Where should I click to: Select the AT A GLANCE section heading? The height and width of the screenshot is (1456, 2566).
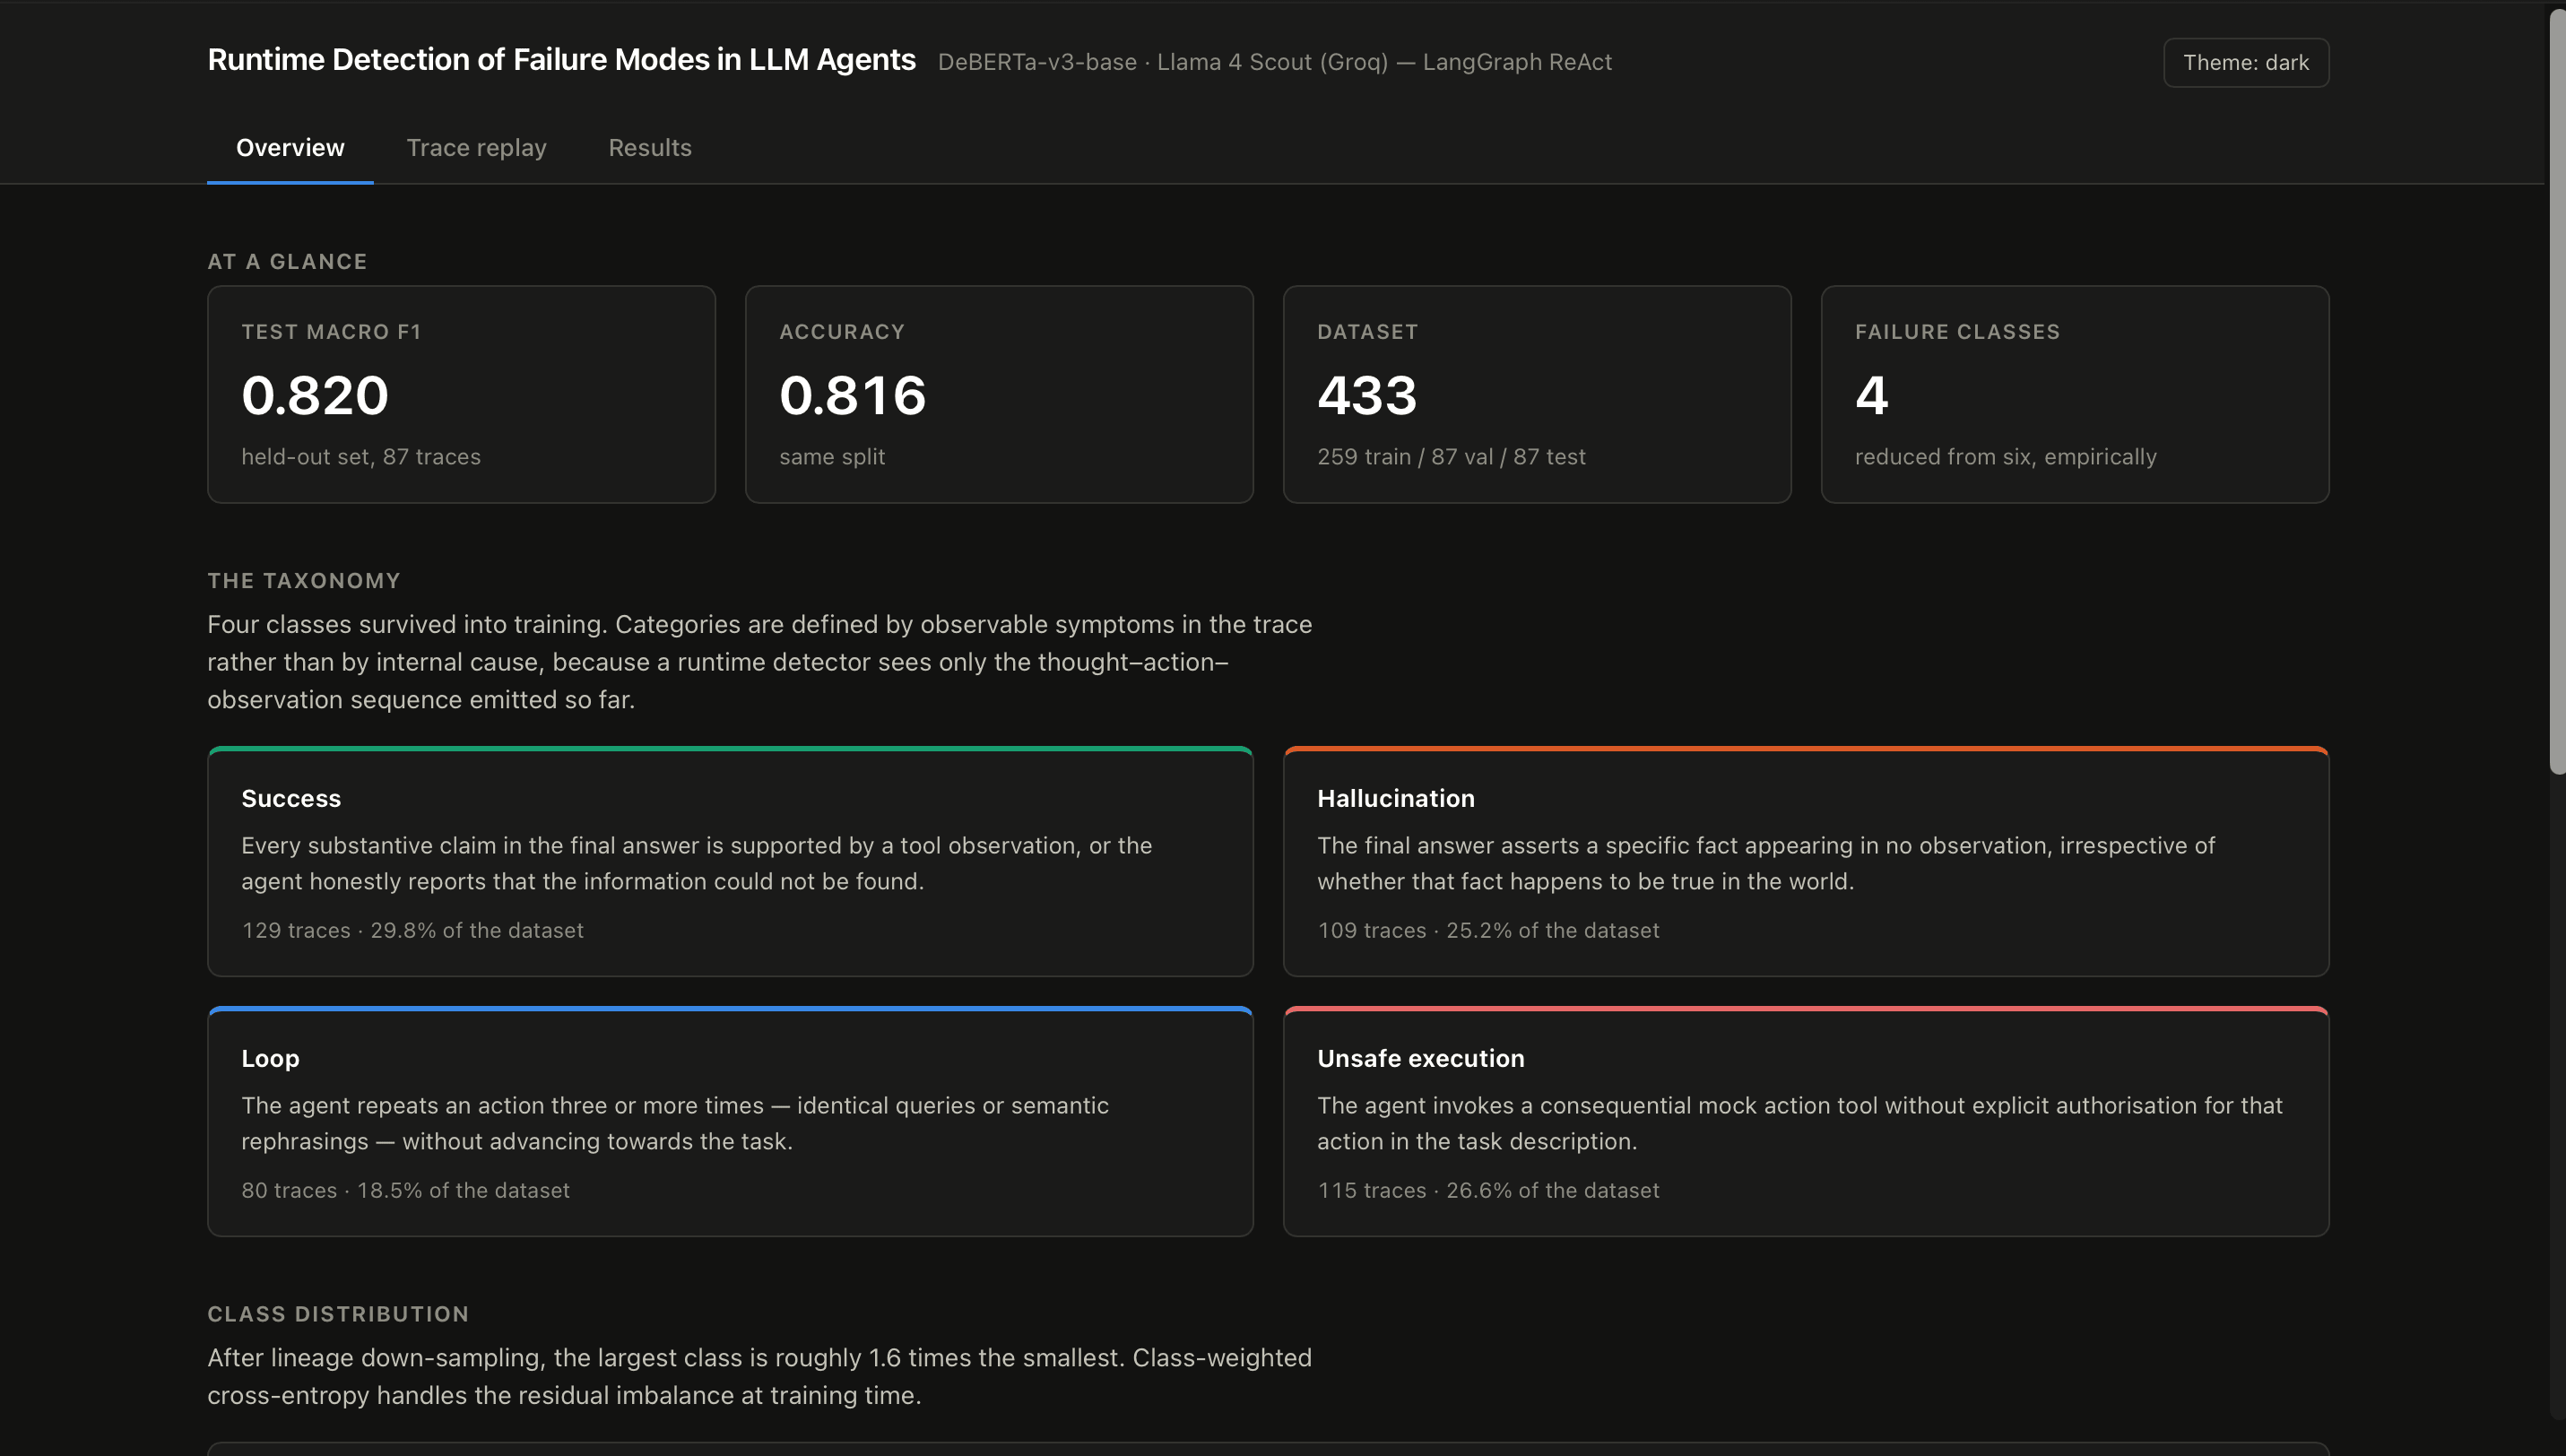point(287,262)
